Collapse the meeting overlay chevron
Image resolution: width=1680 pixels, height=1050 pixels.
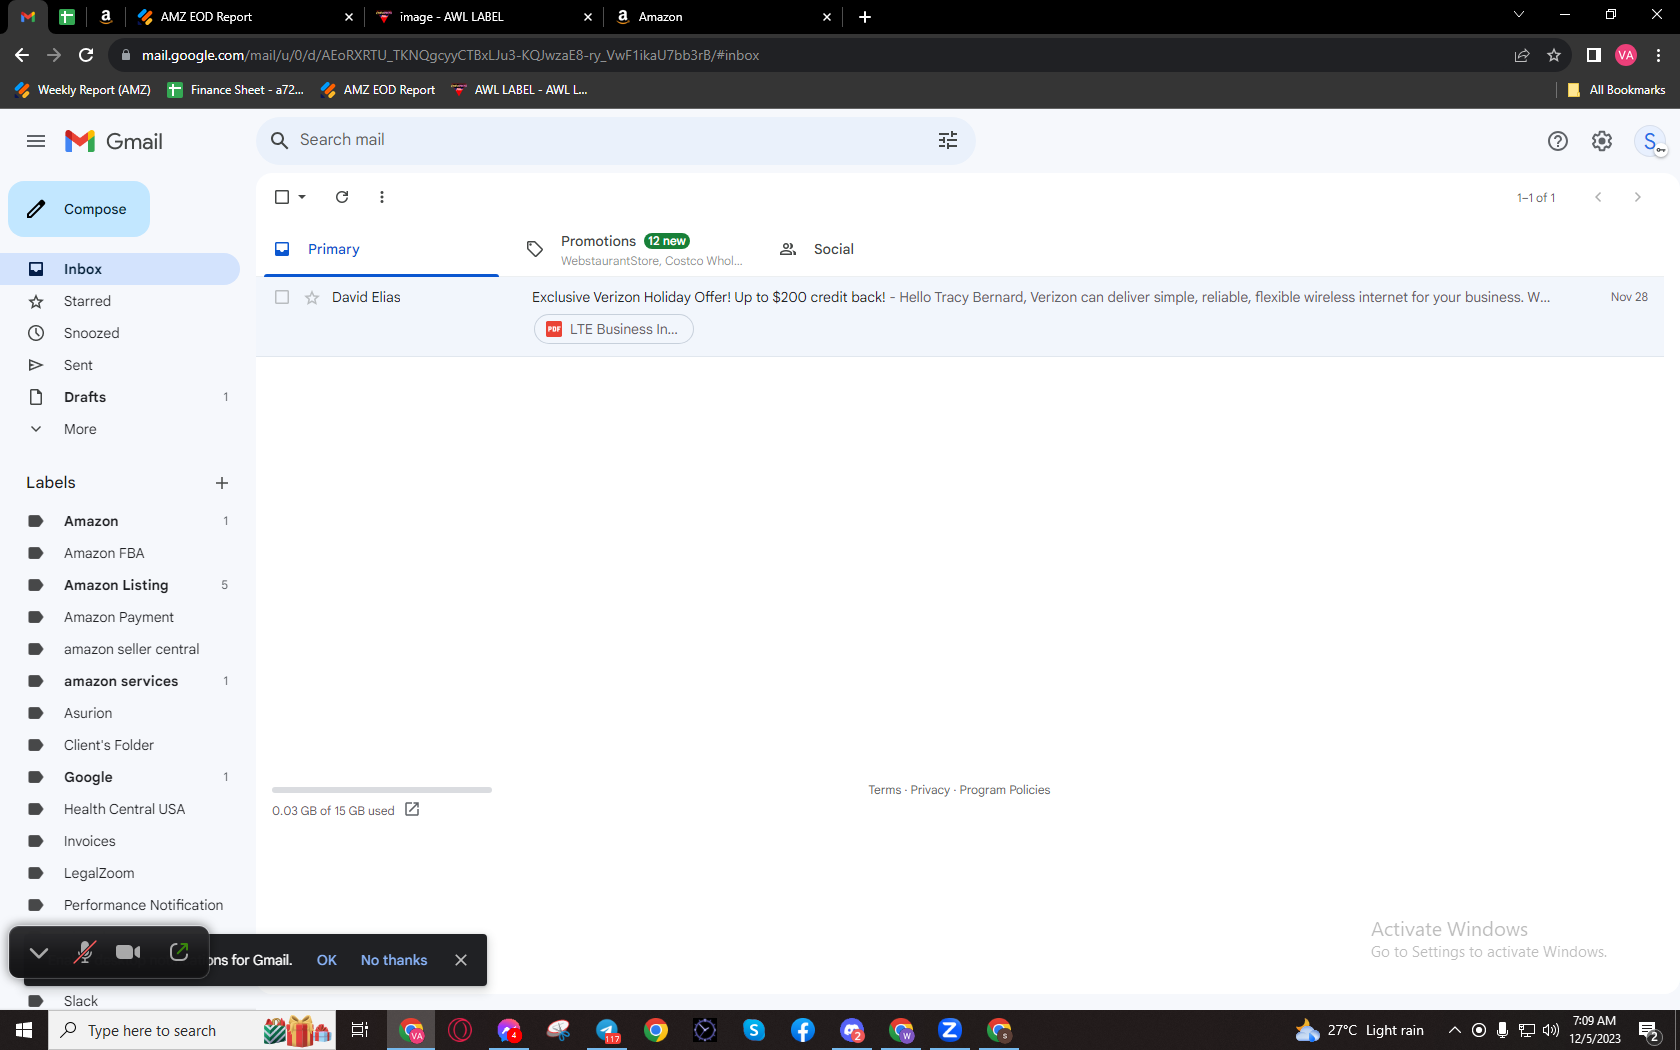39,952
